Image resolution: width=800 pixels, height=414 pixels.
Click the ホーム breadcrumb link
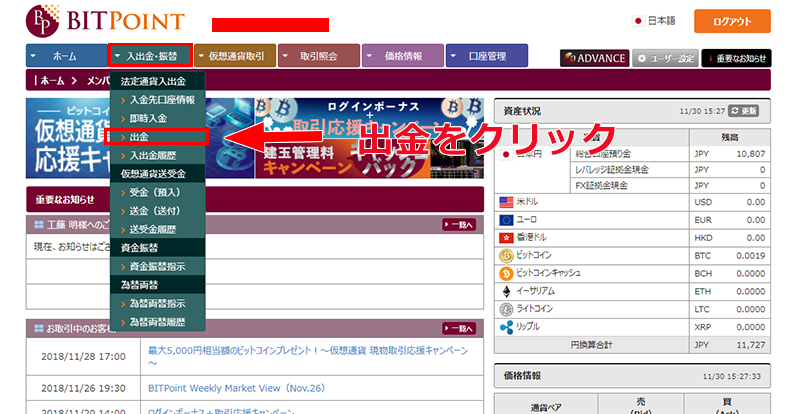[x=53, y=81]
